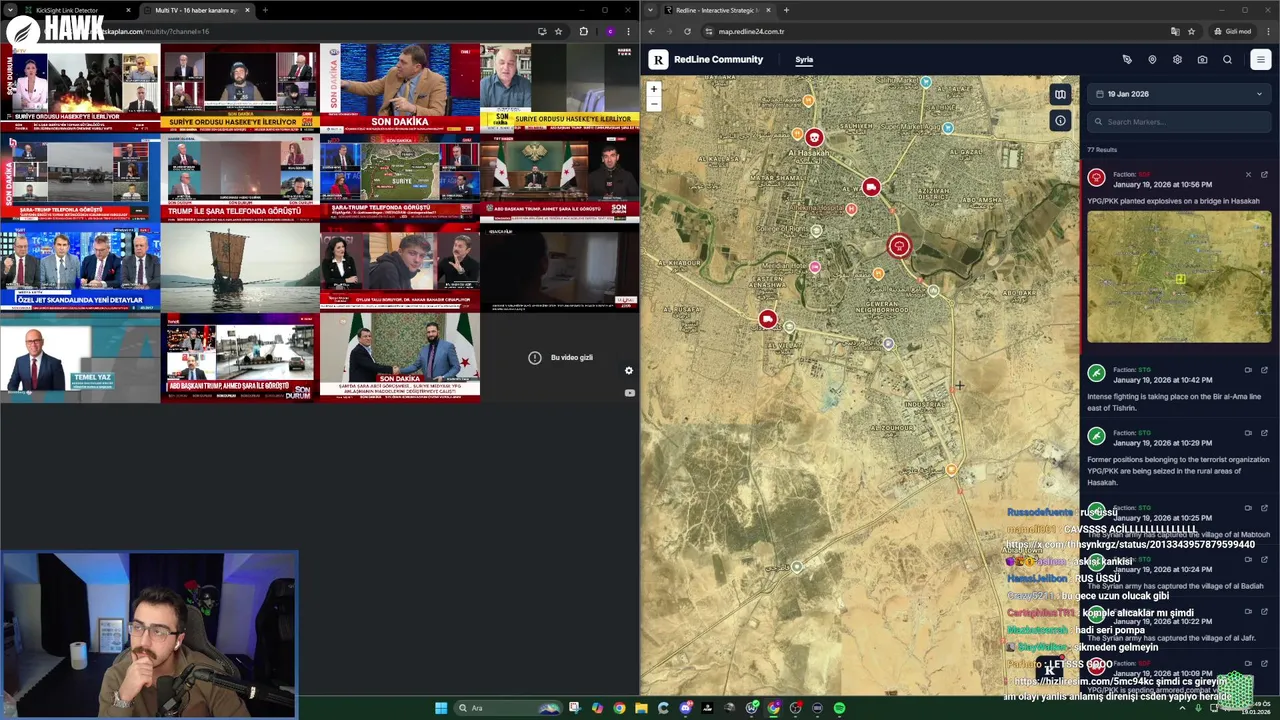Open the Suriye map news channel tile
Screen dimensions: 1280x720
click(400, 177)
